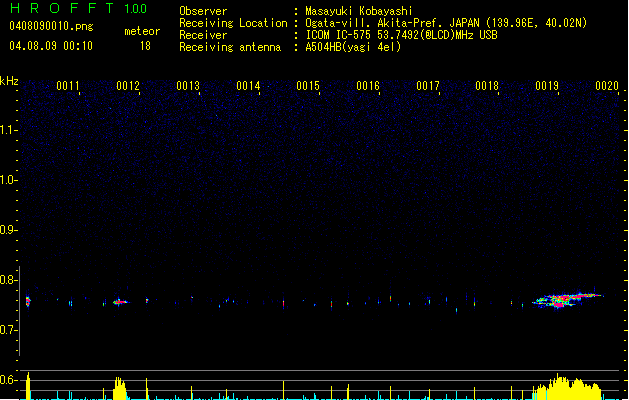Click the 1.1 kHz frequency label
Screen dimensions: 629x400
(x=8, y=130)
